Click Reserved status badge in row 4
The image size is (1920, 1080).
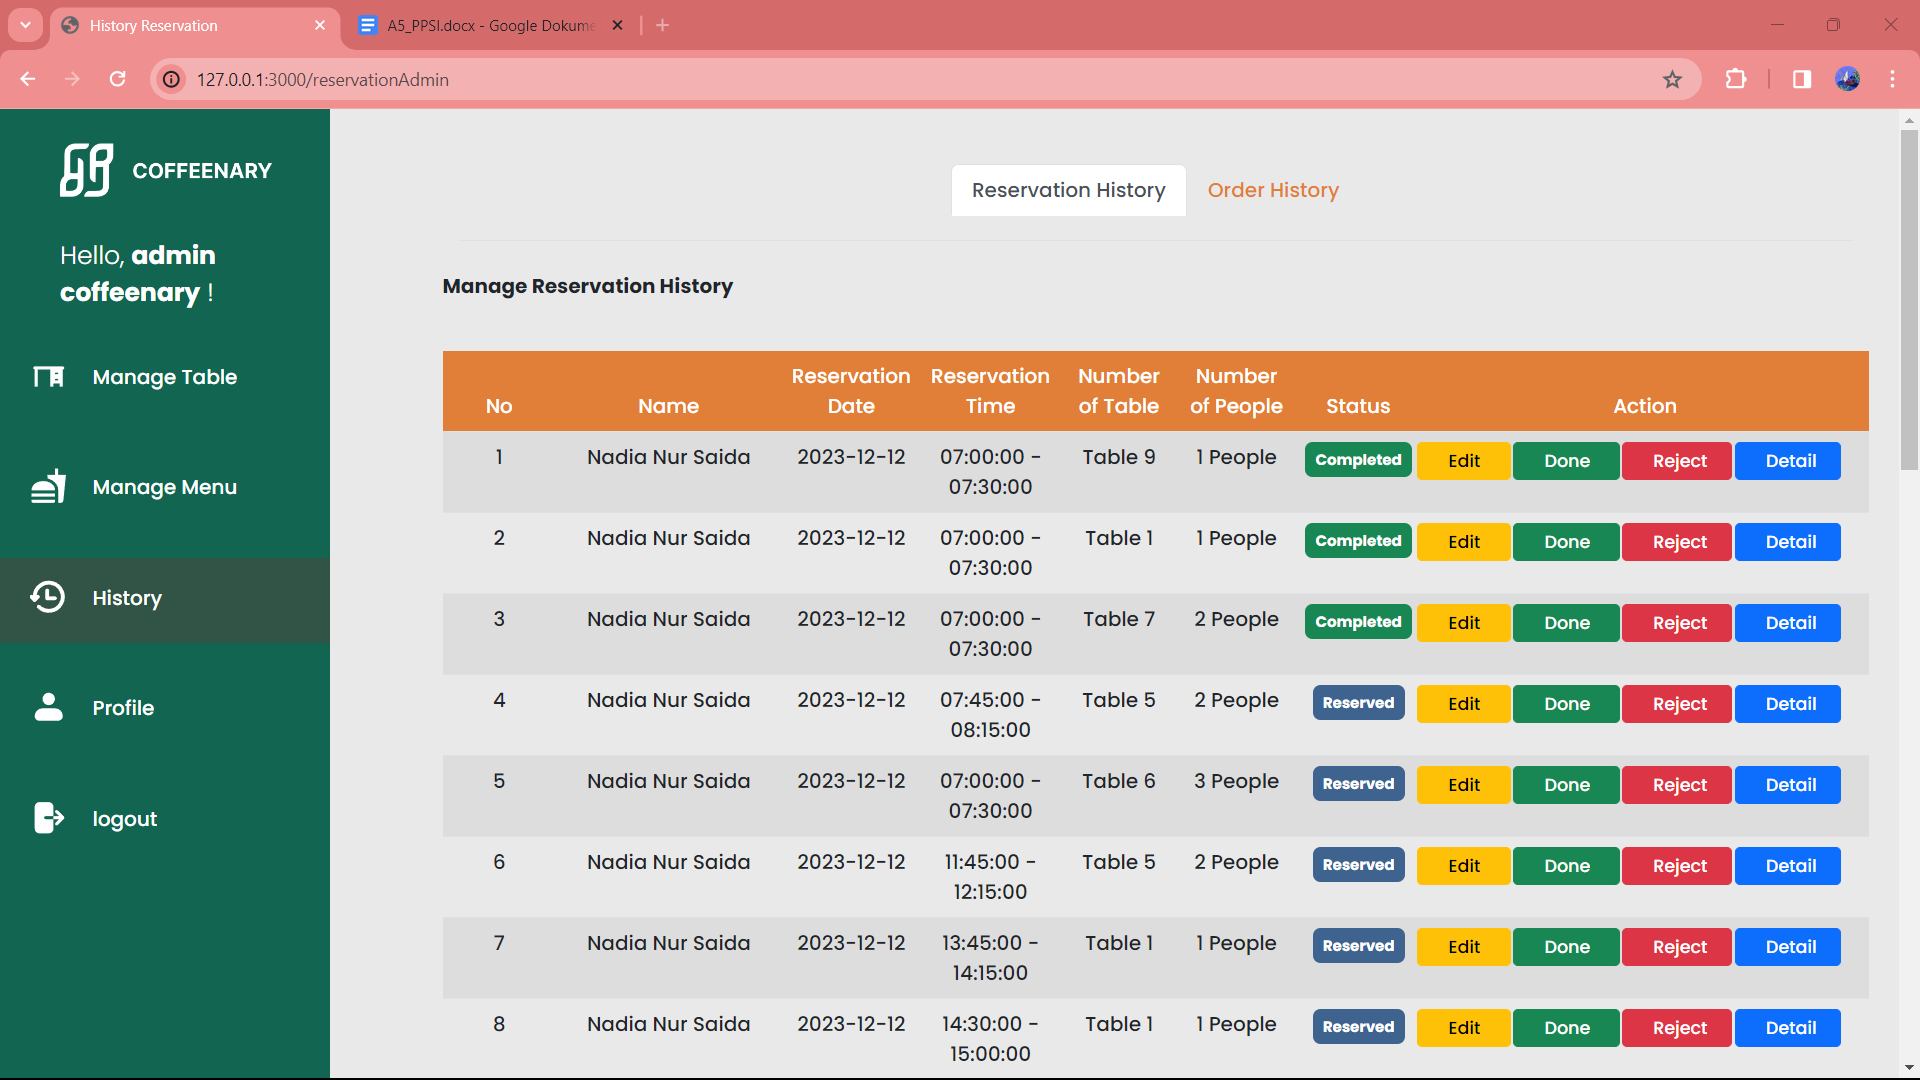pyautogui.click(x=1358, y=703)
